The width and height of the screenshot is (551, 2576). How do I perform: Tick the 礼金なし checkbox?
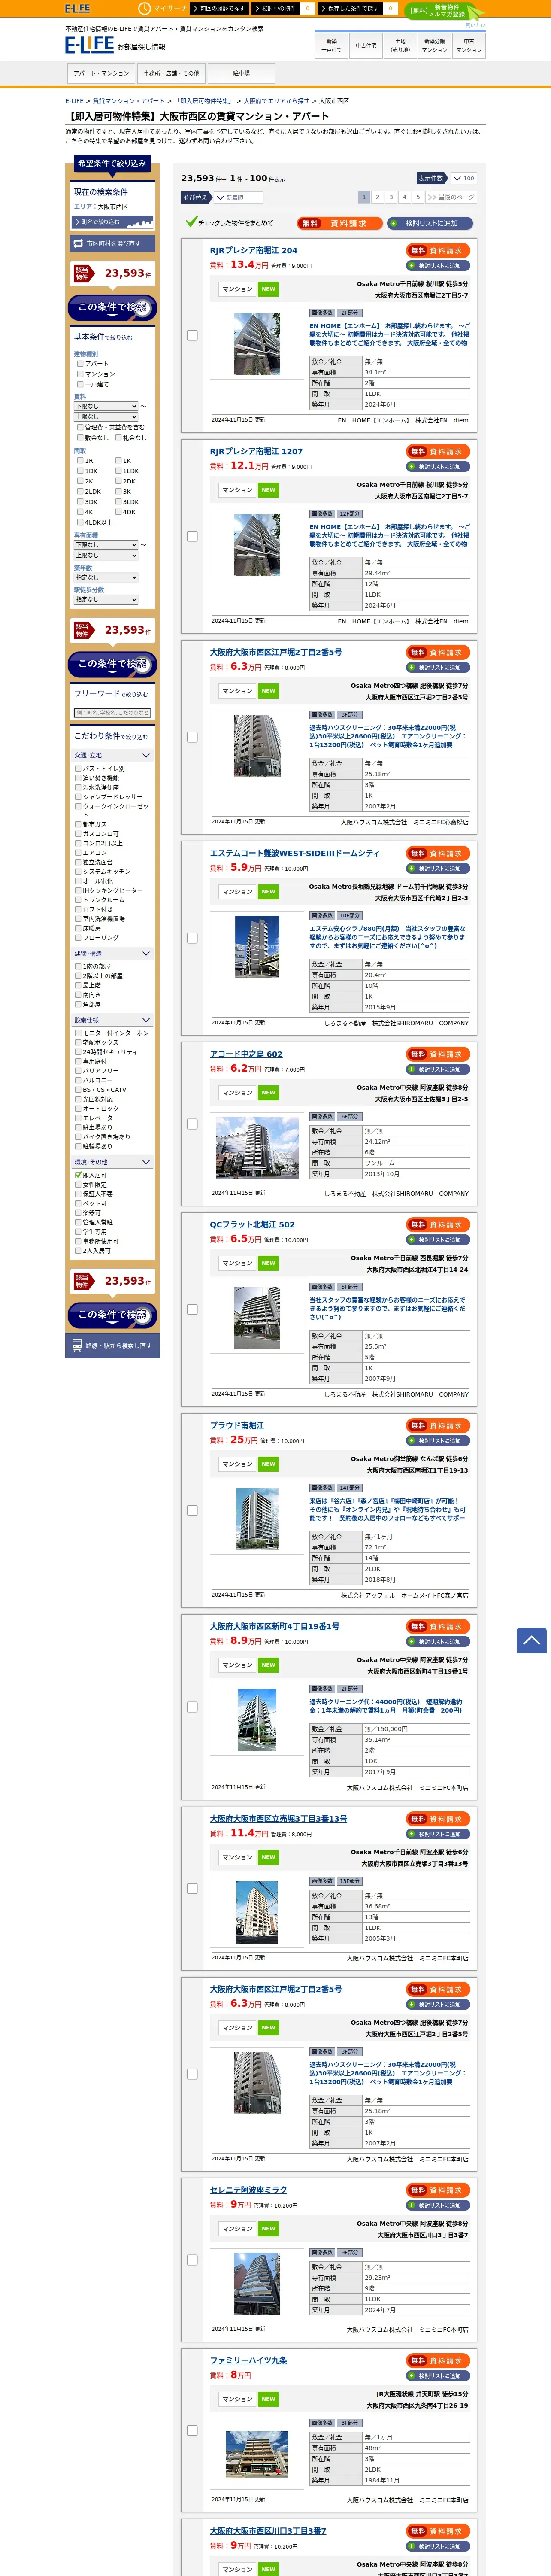118,437
